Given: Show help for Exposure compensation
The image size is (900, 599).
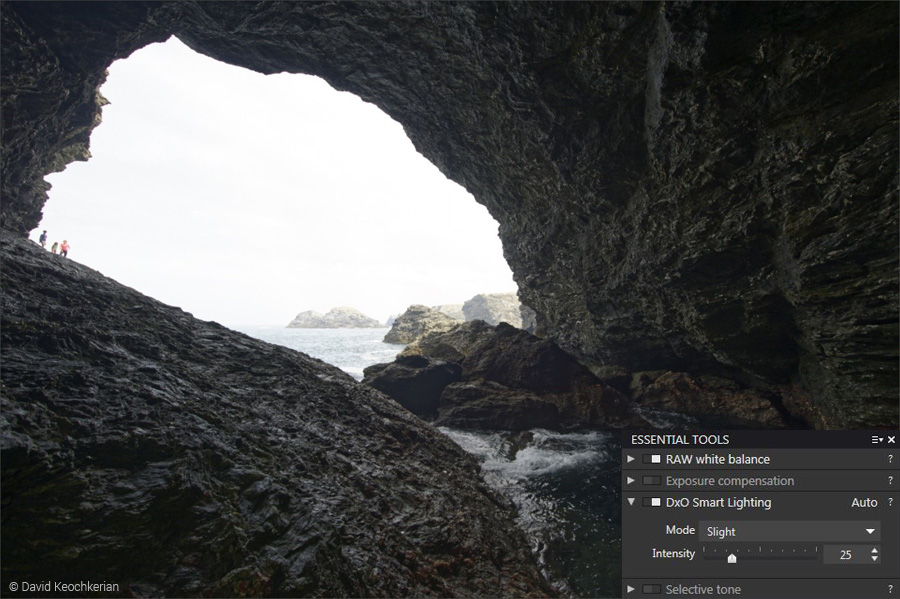Looking at the screenshot, I should coord(890,481).
